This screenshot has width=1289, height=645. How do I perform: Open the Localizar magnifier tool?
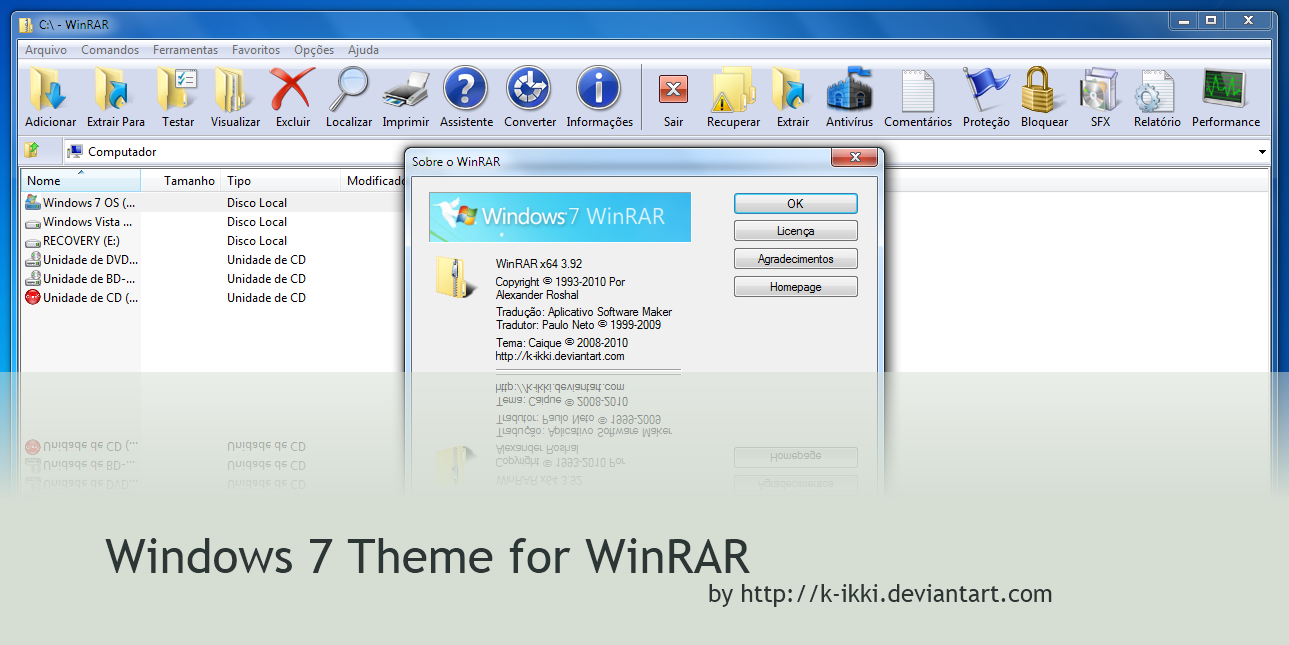349,92
